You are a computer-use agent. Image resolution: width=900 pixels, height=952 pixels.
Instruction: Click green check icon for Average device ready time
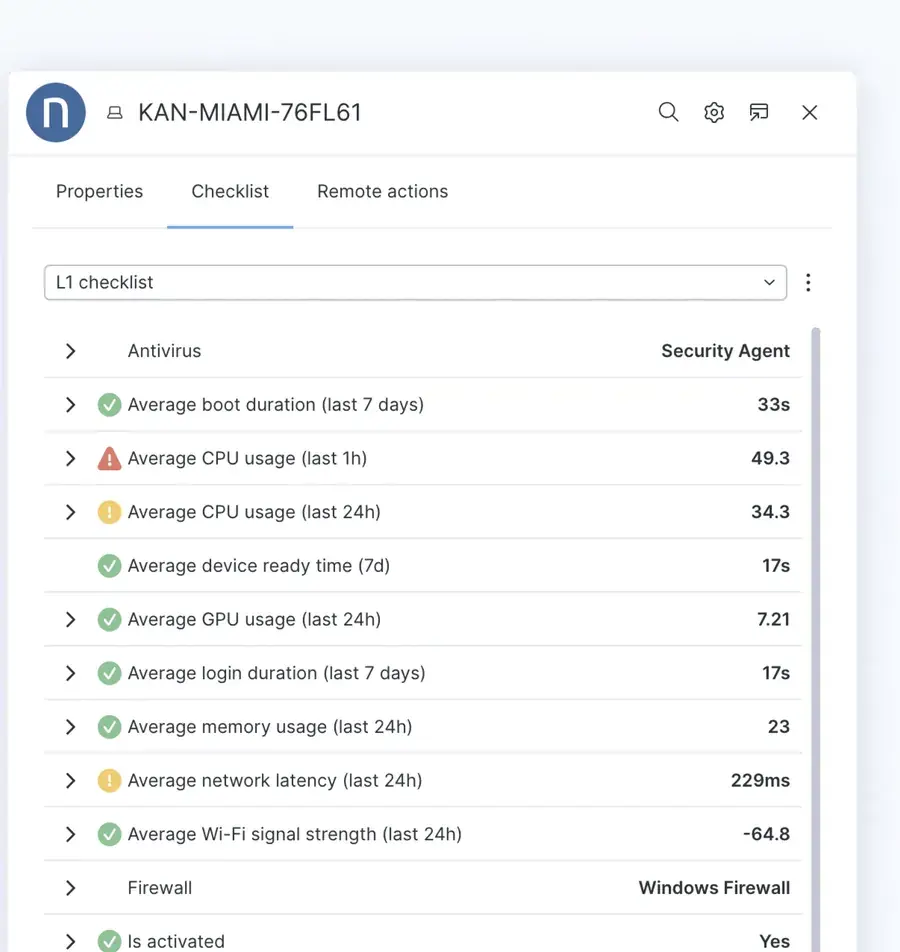(109, 566)
